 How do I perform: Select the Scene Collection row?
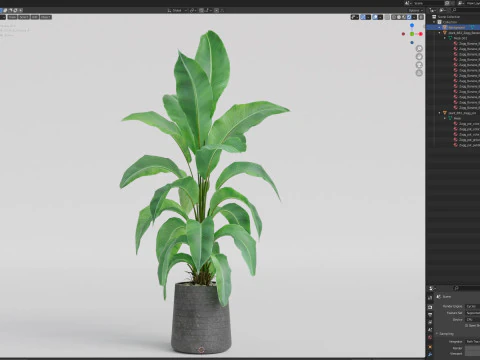point(453,16)
